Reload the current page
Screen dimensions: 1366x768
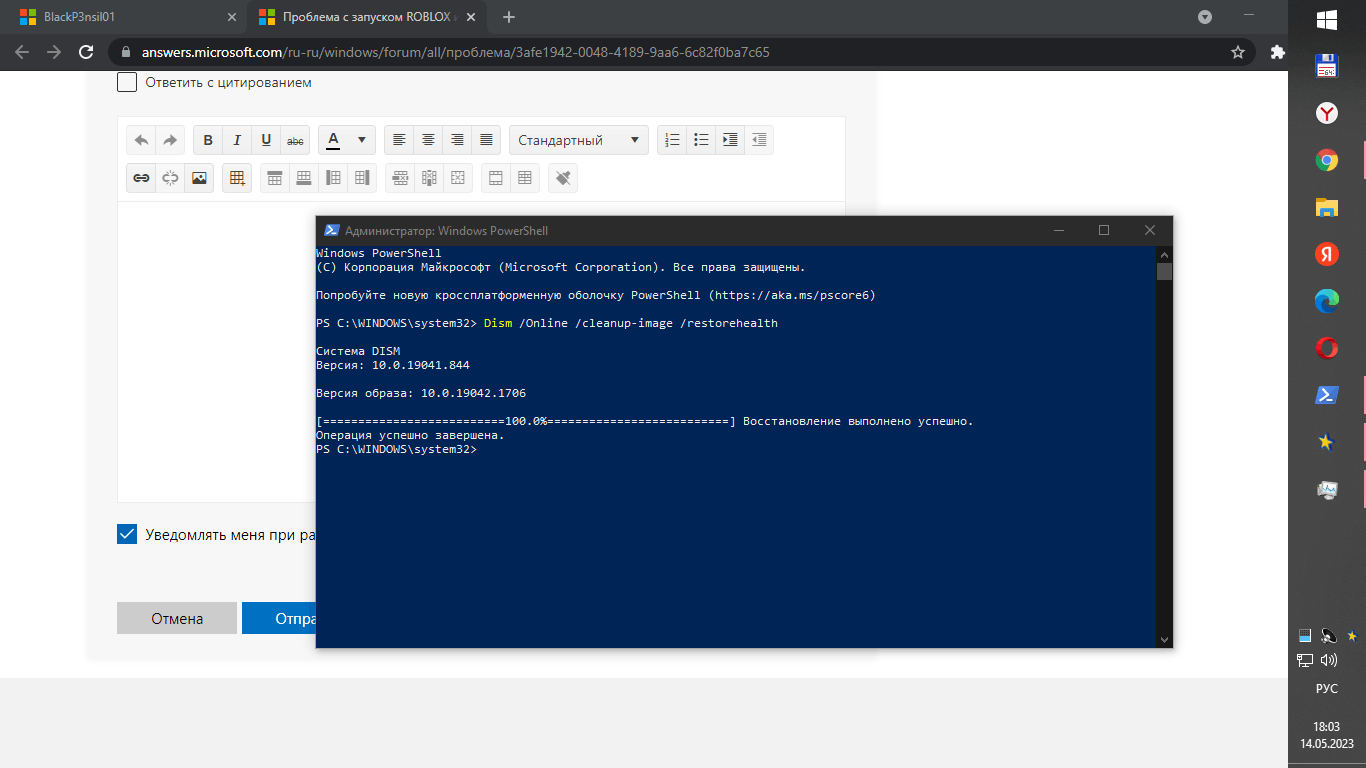coord(86,52)
